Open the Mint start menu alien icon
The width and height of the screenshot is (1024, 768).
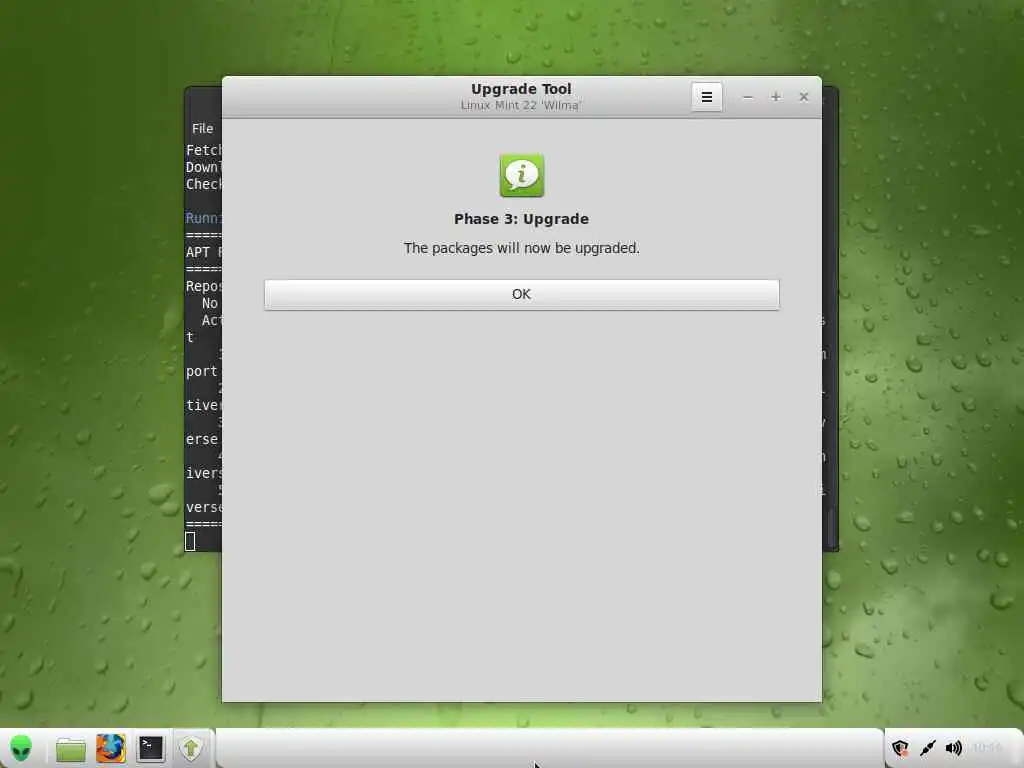click(x=21, y=748)
